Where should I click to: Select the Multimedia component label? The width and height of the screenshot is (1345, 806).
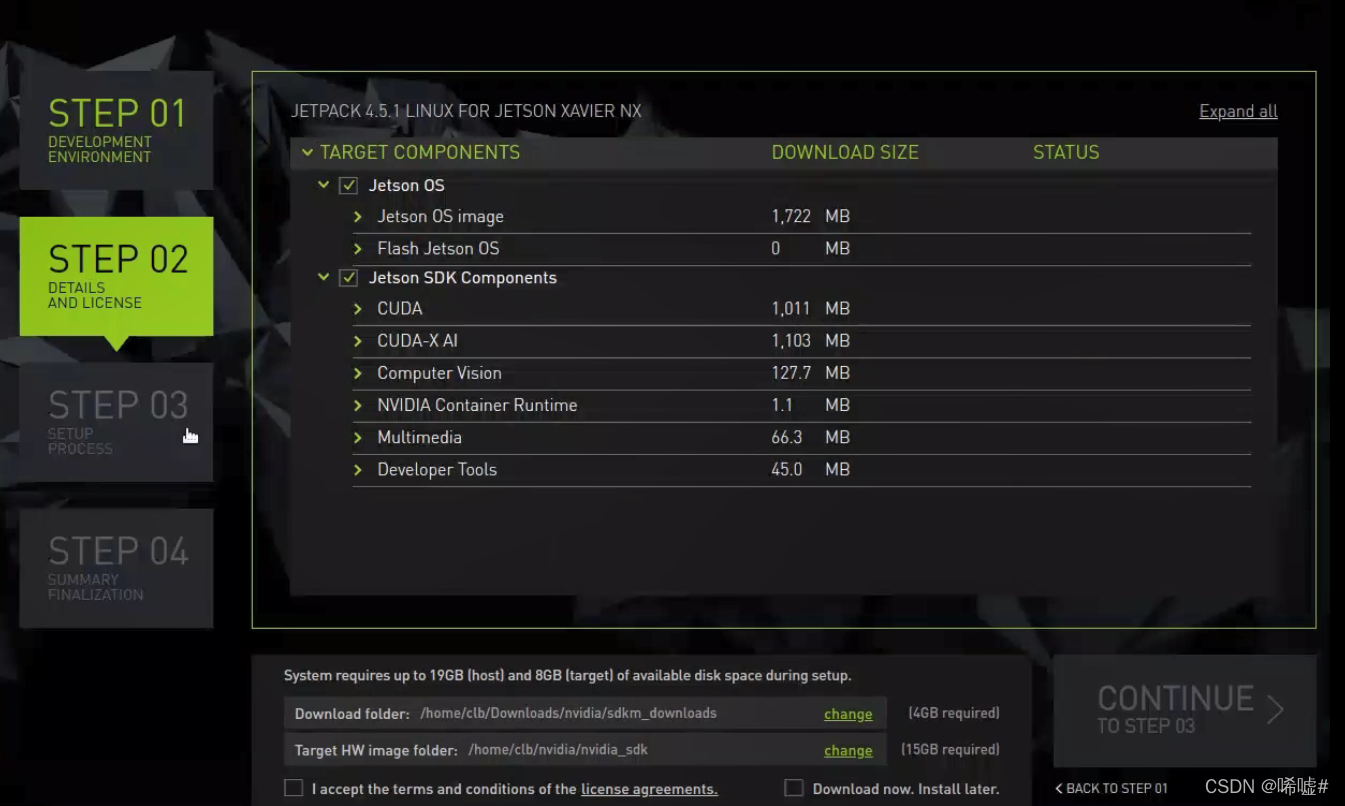coord(419,437)
